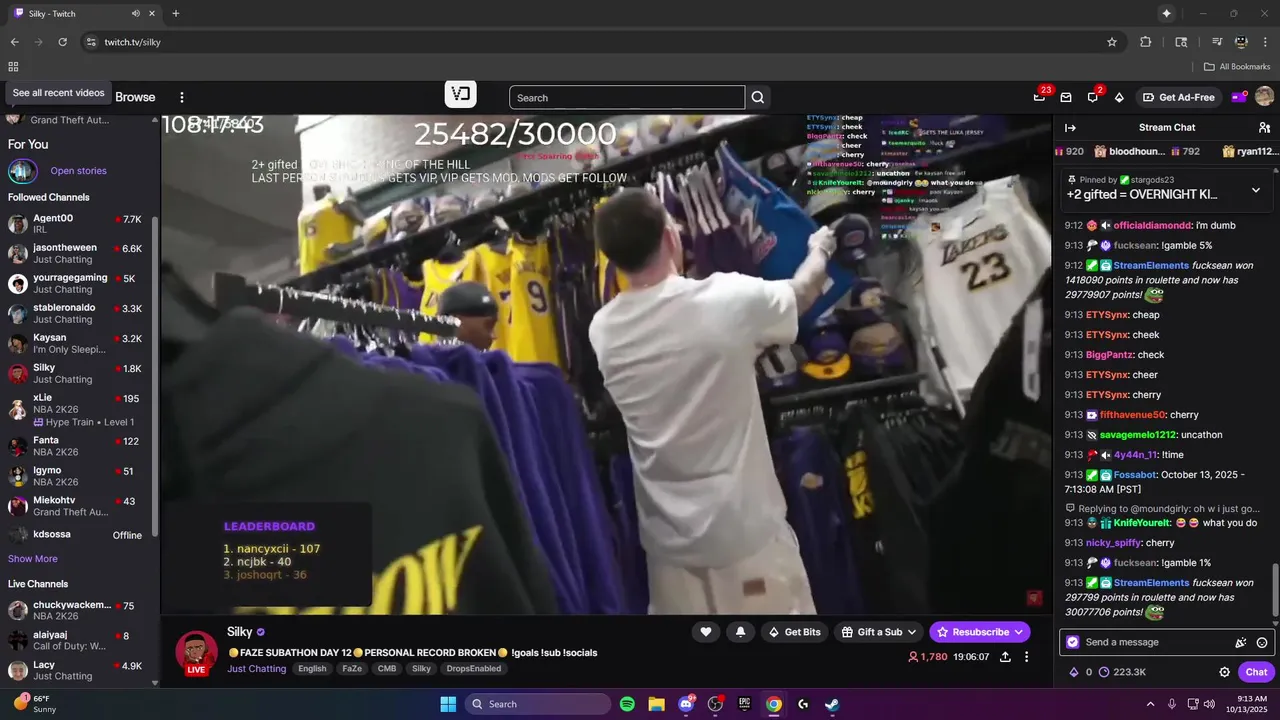Viewport: 1280px width, 720px height.
Task: Click the Twitch search input field
Action: pos(627,97)
